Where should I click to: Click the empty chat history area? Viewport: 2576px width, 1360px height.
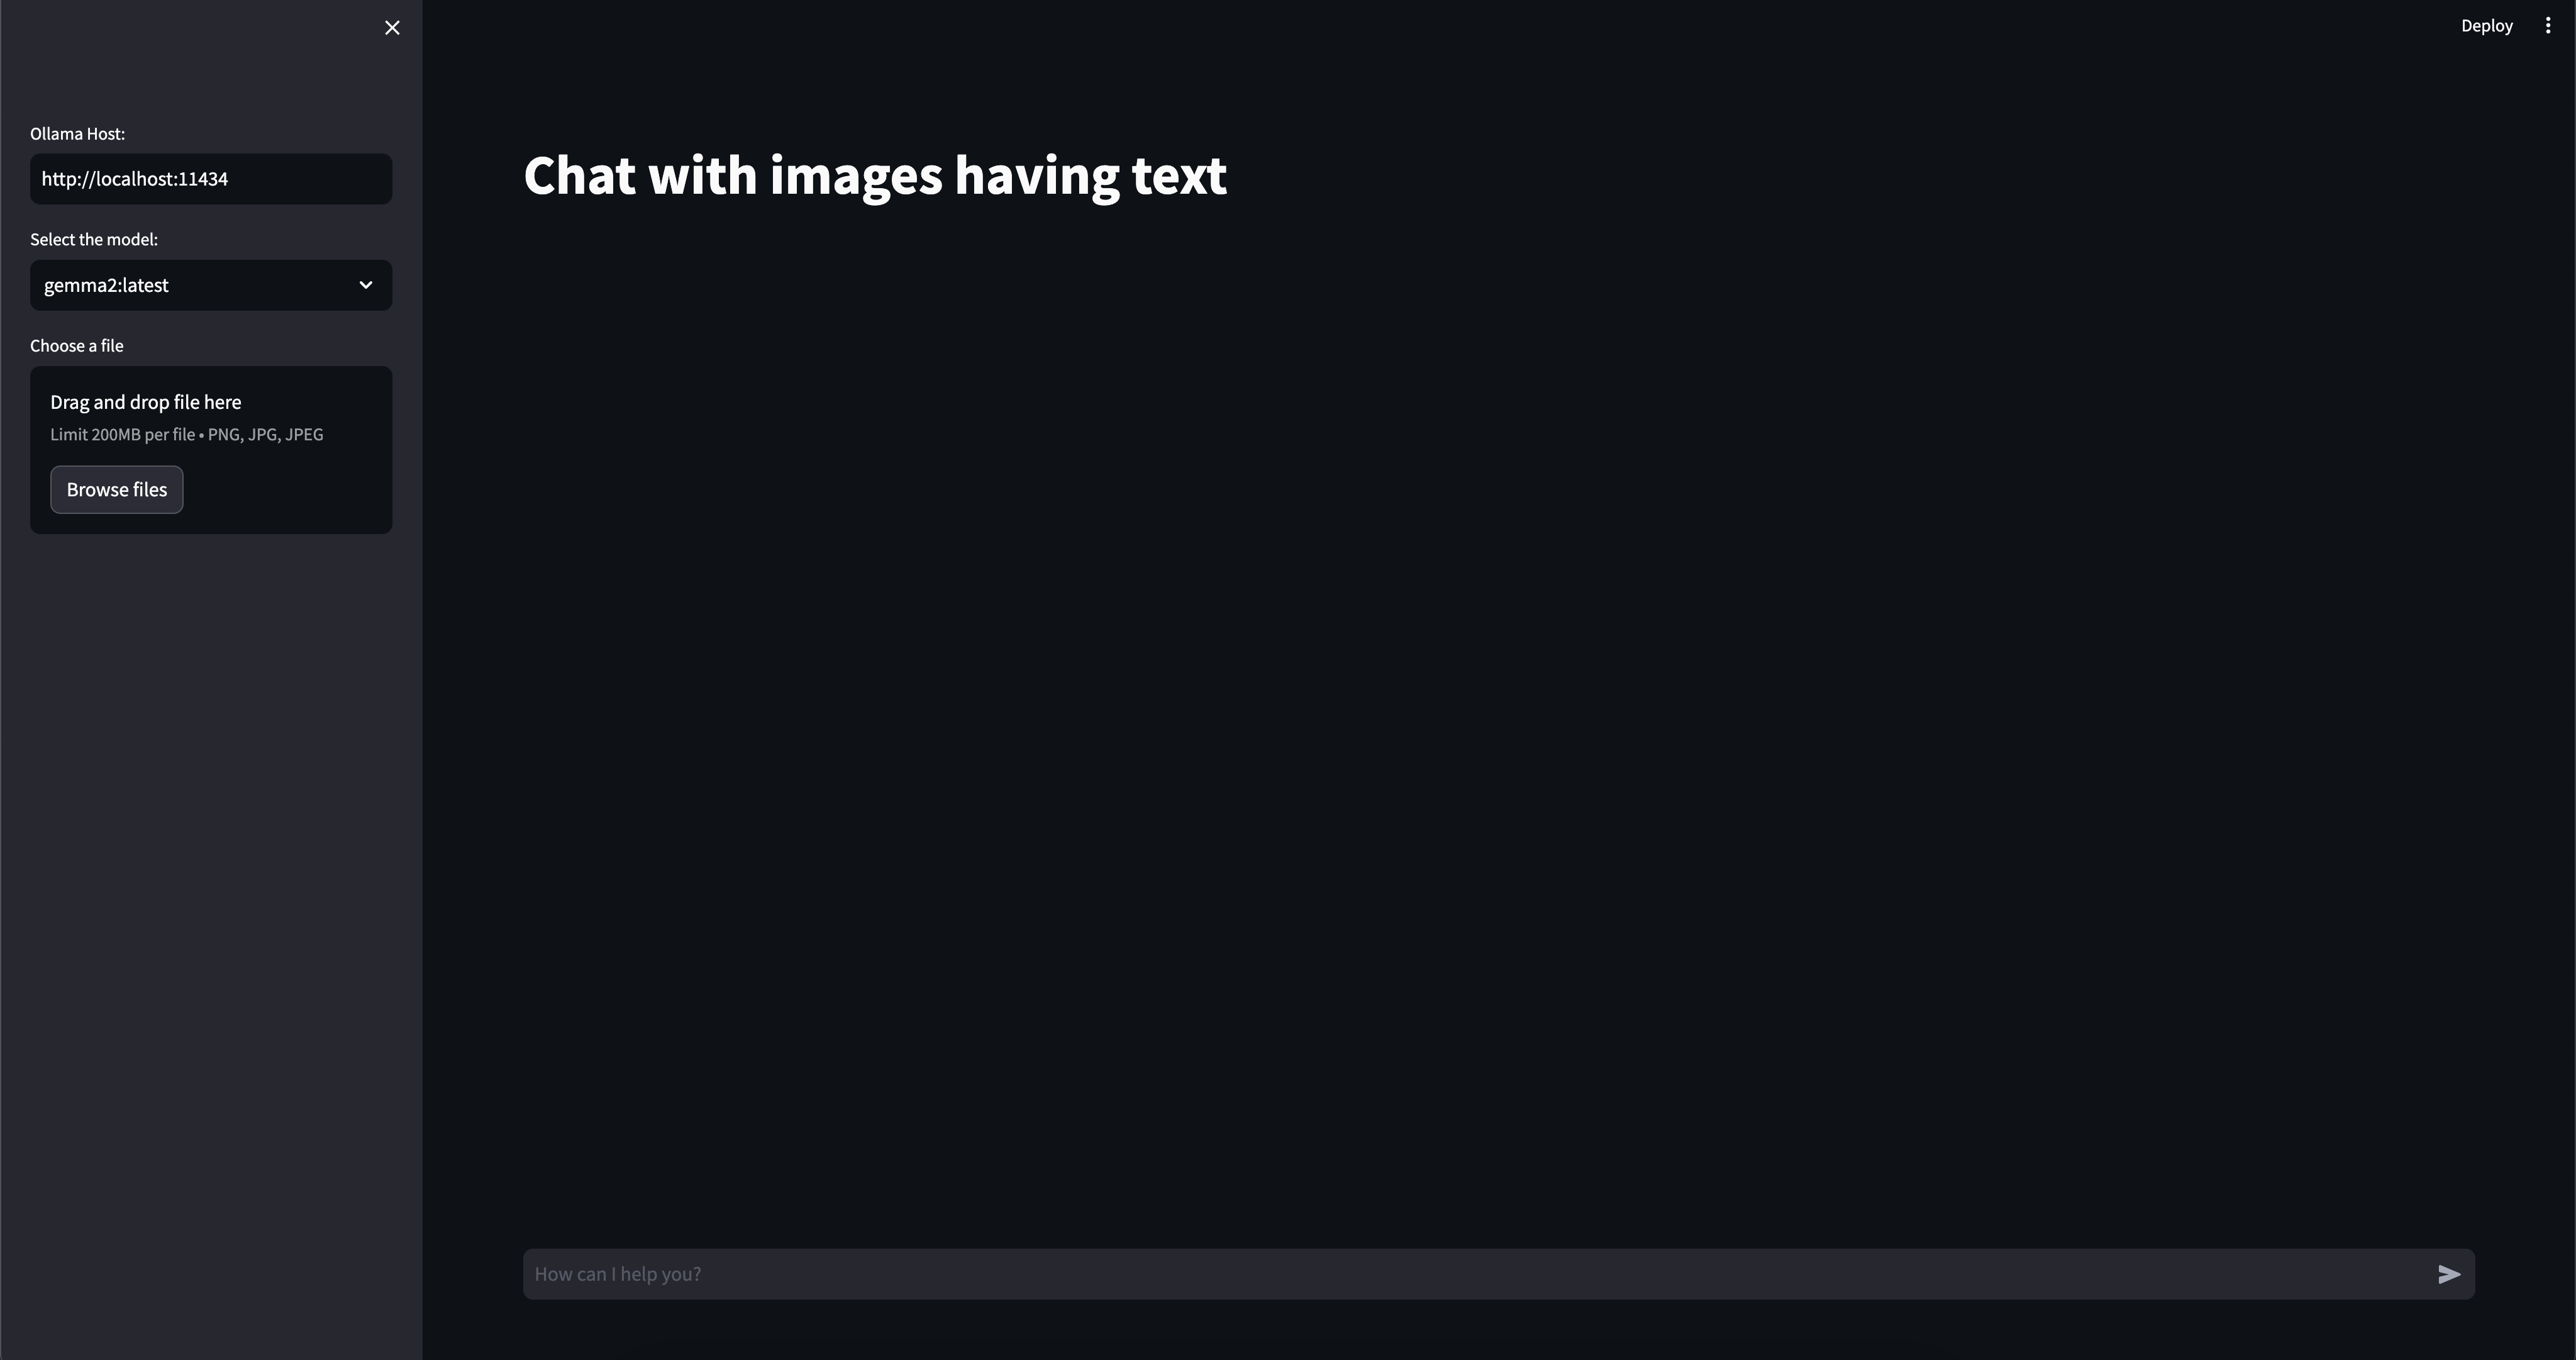pos(1499,720)
